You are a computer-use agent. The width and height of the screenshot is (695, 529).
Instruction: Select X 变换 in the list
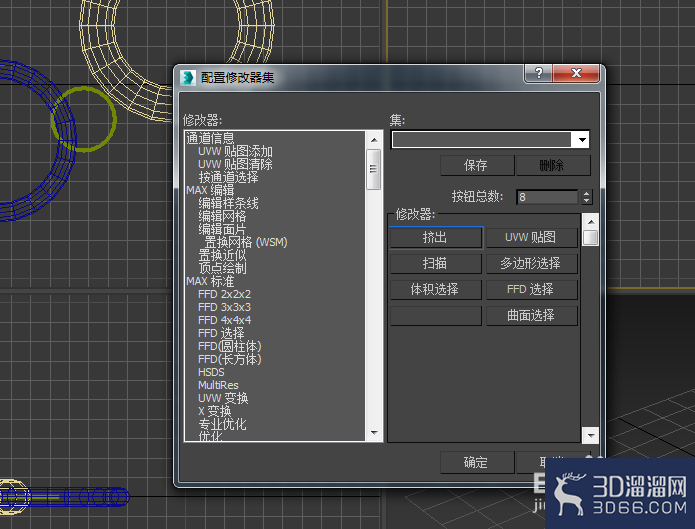[x=215, y=411]
